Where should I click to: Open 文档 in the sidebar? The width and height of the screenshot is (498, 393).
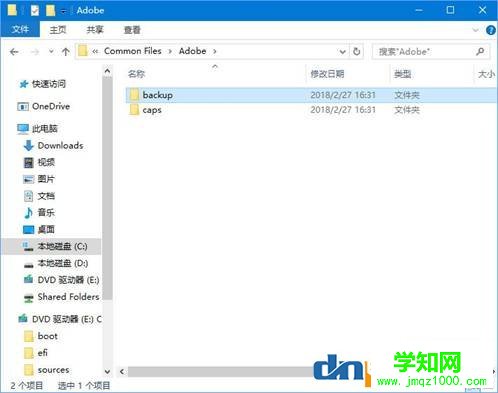click(46, 196)
